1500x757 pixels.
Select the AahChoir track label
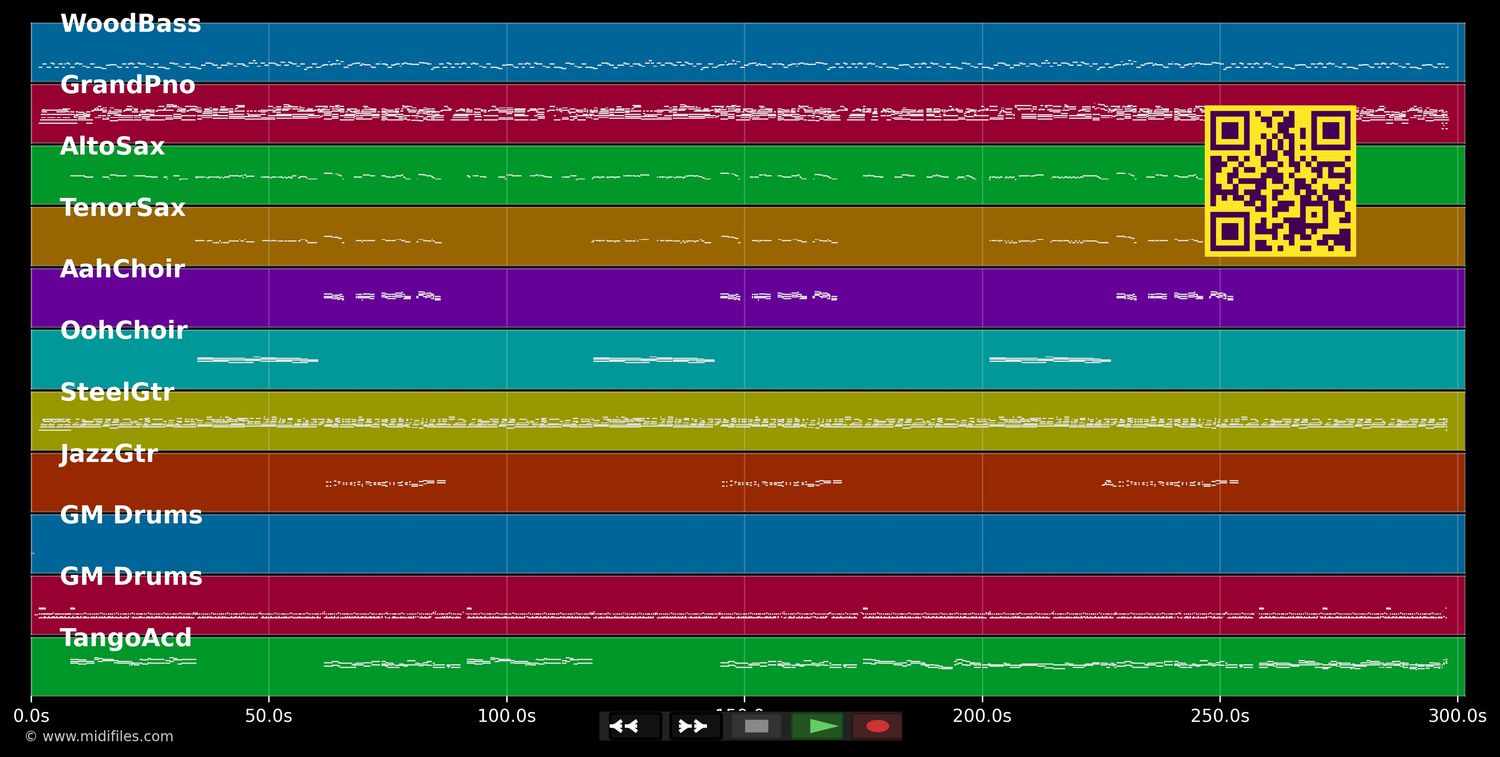122,270
